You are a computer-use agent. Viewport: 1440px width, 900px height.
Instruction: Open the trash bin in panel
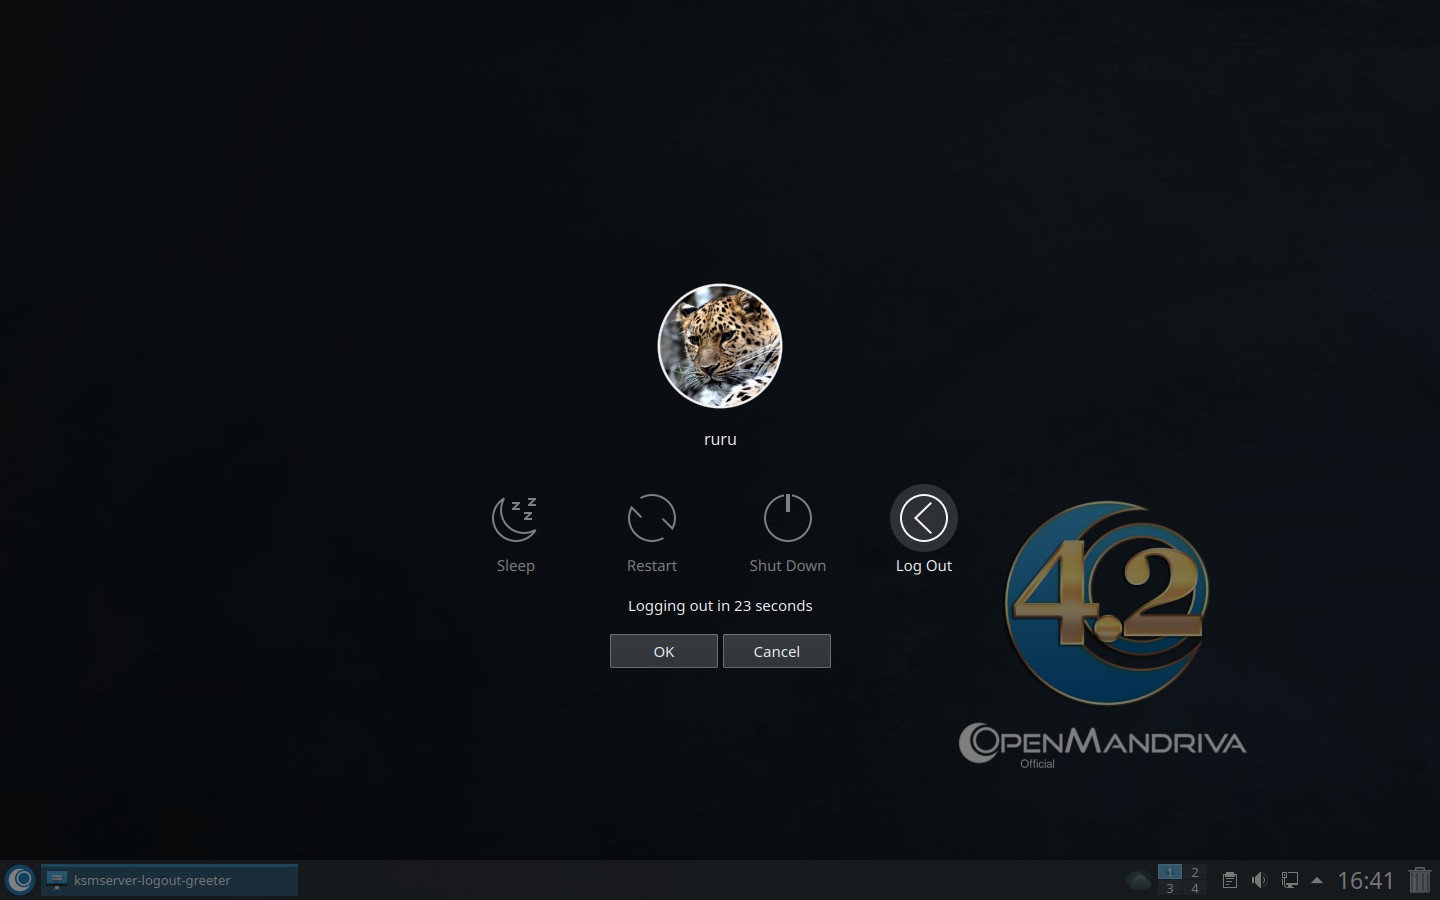click(x=1420, y=880)
